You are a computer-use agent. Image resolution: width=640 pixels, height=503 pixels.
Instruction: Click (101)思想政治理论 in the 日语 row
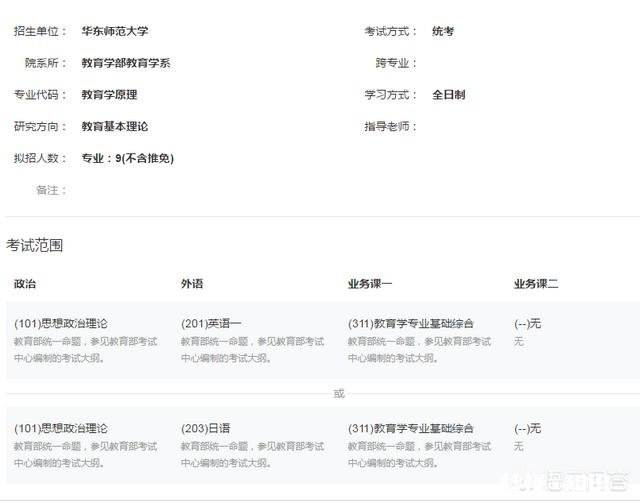click(61, 428)
